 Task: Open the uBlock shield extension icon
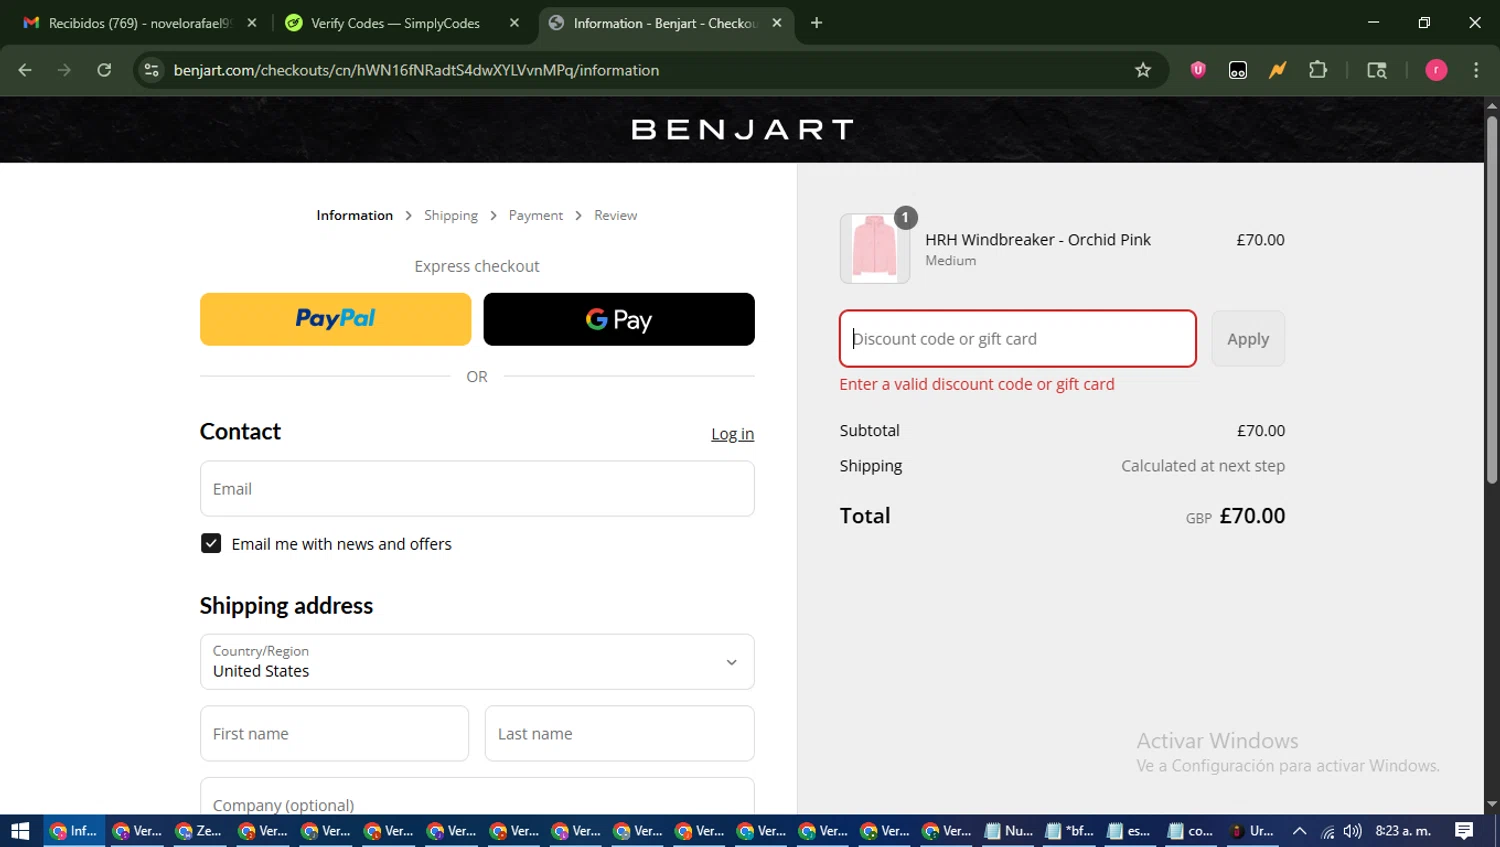coord(1198,70)
